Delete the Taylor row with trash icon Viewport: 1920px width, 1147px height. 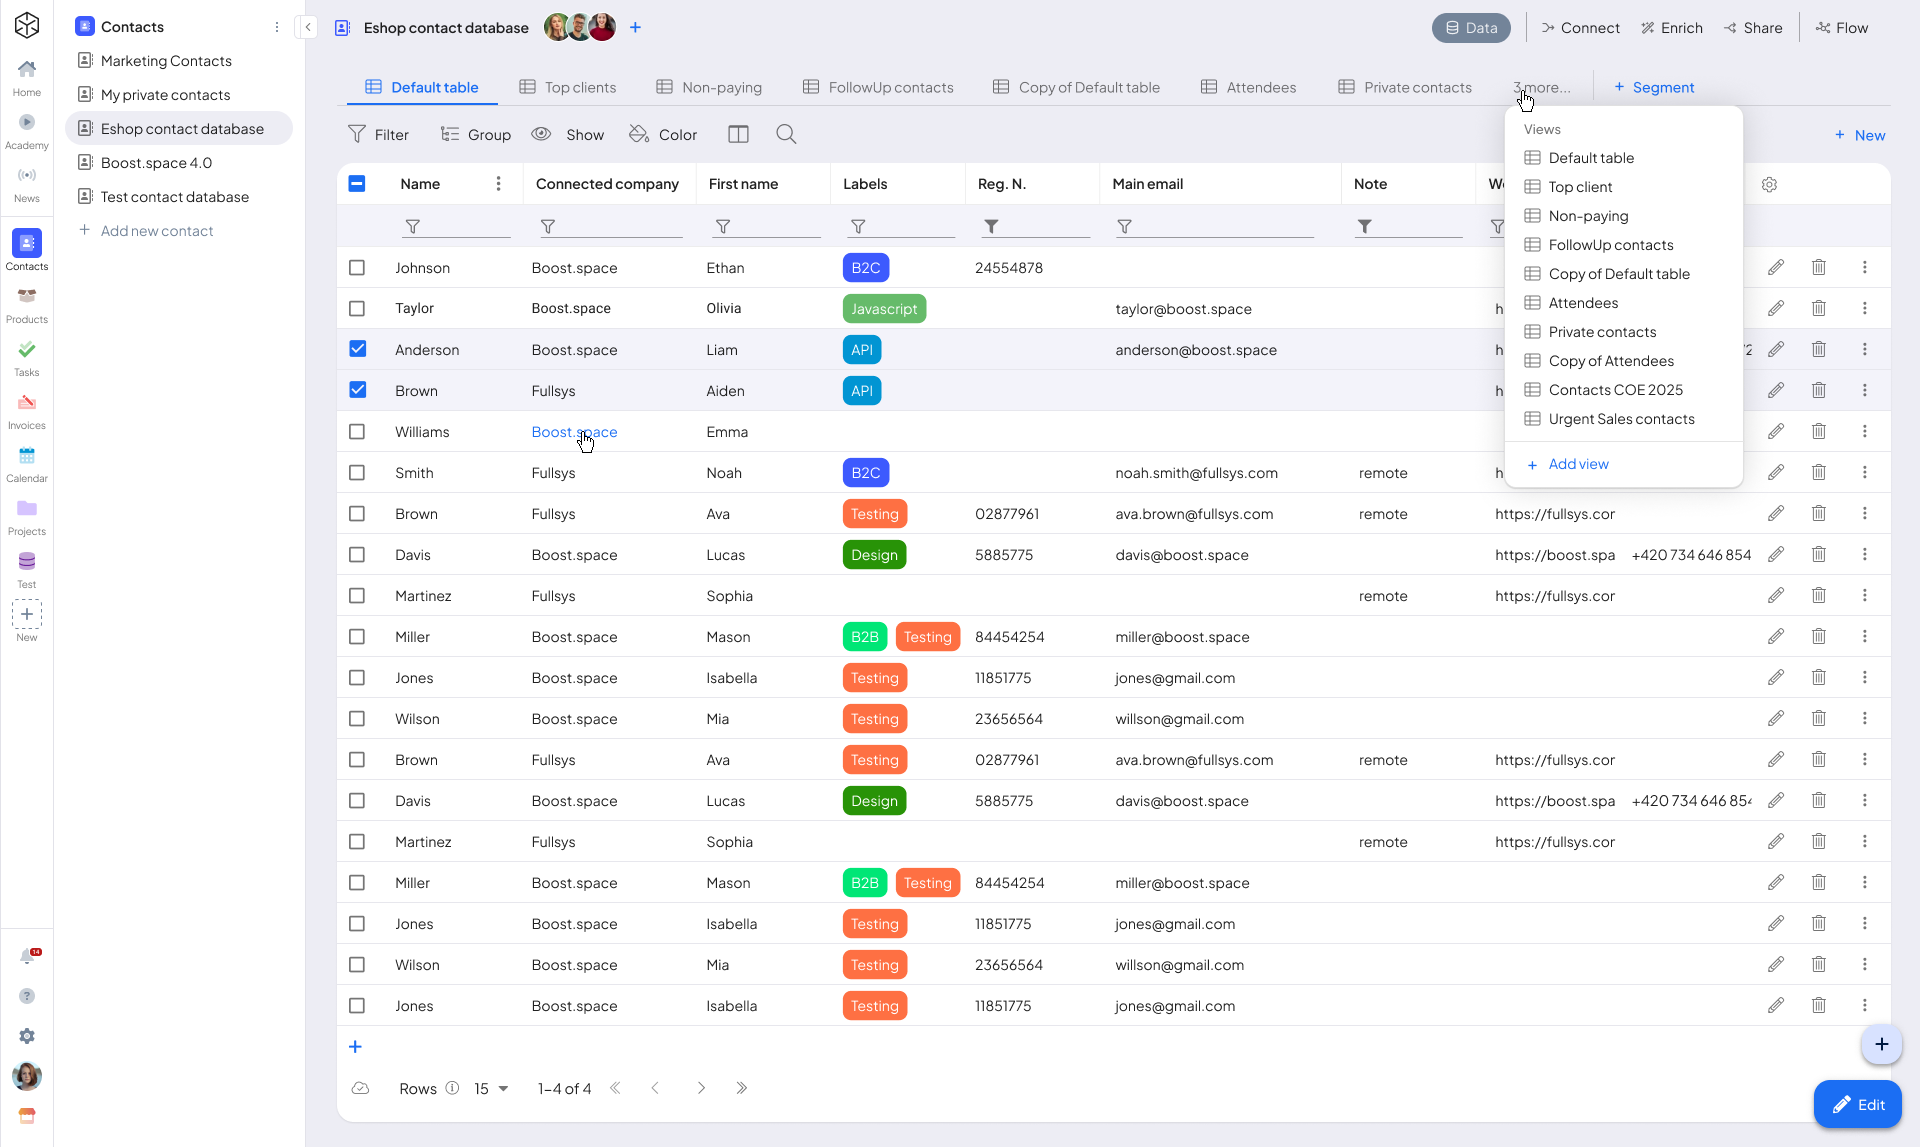(1818, 308)
